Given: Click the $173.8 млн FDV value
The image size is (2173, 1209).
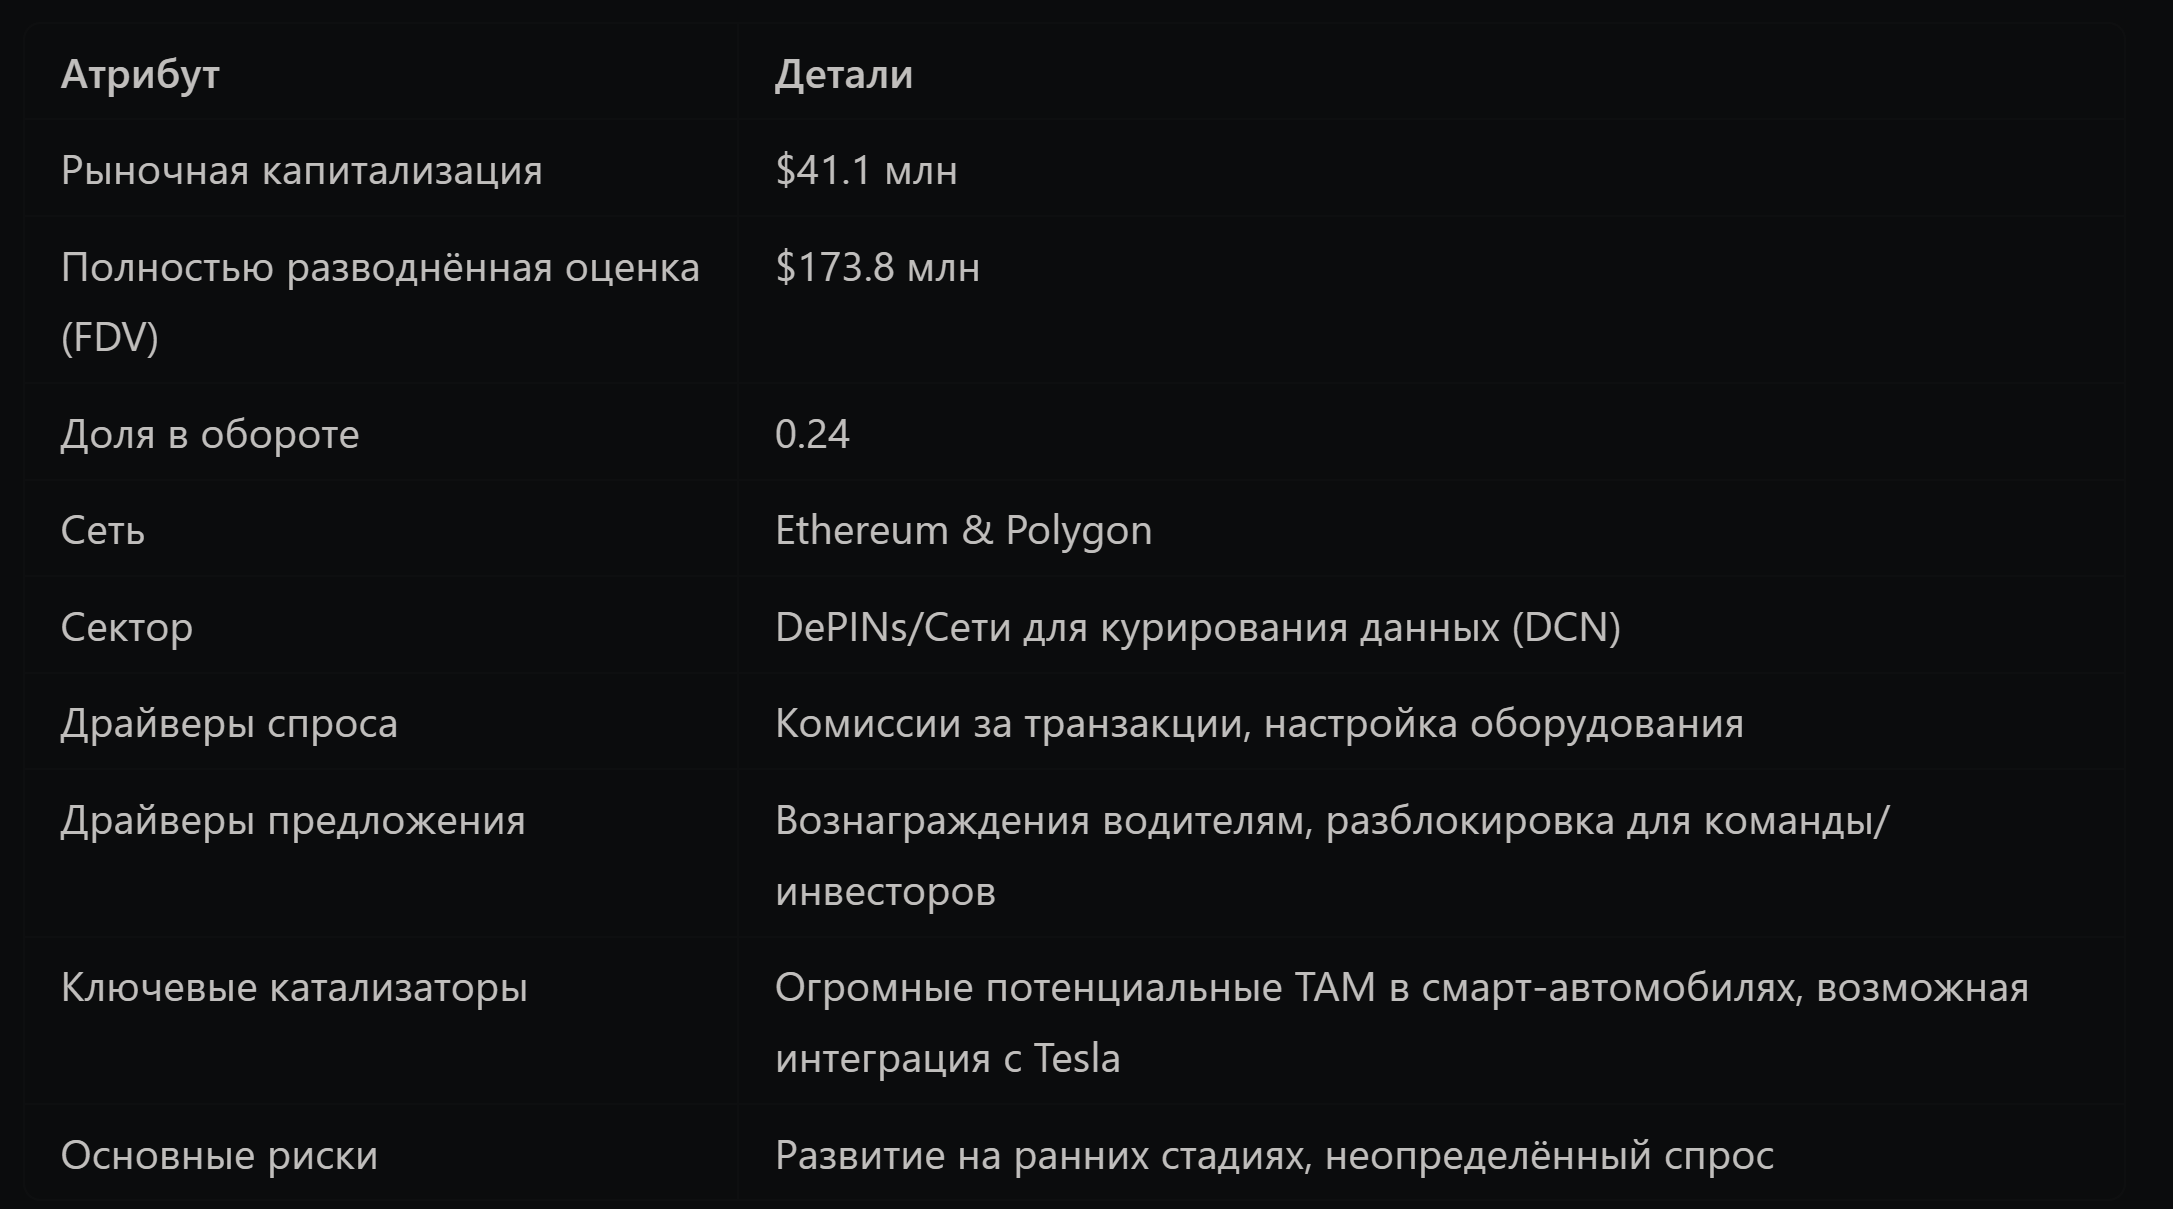Looking at the screenshot, I should 877,268.
